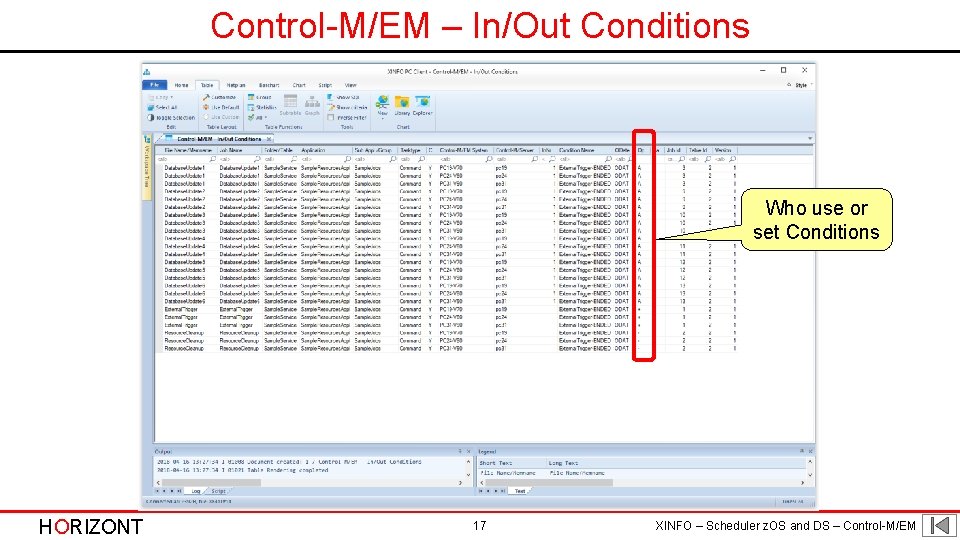960x540 pixels.
Task: Open the document tab list dropdown arrow
Action: coord(809,139)
